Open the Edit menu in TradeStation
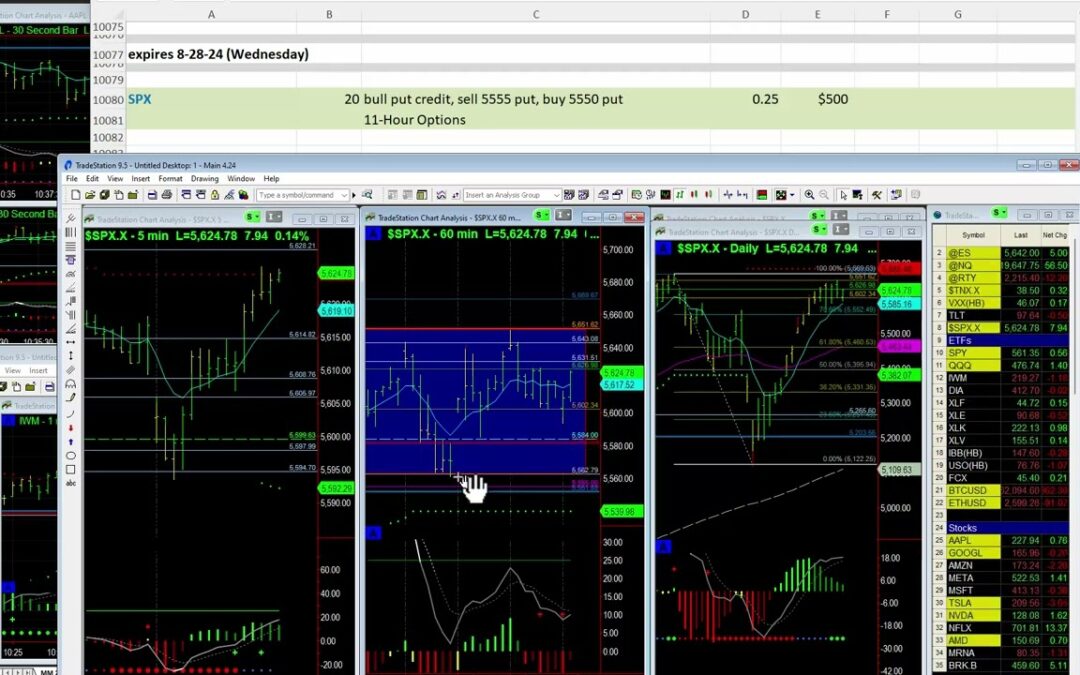 click(92, 178)
